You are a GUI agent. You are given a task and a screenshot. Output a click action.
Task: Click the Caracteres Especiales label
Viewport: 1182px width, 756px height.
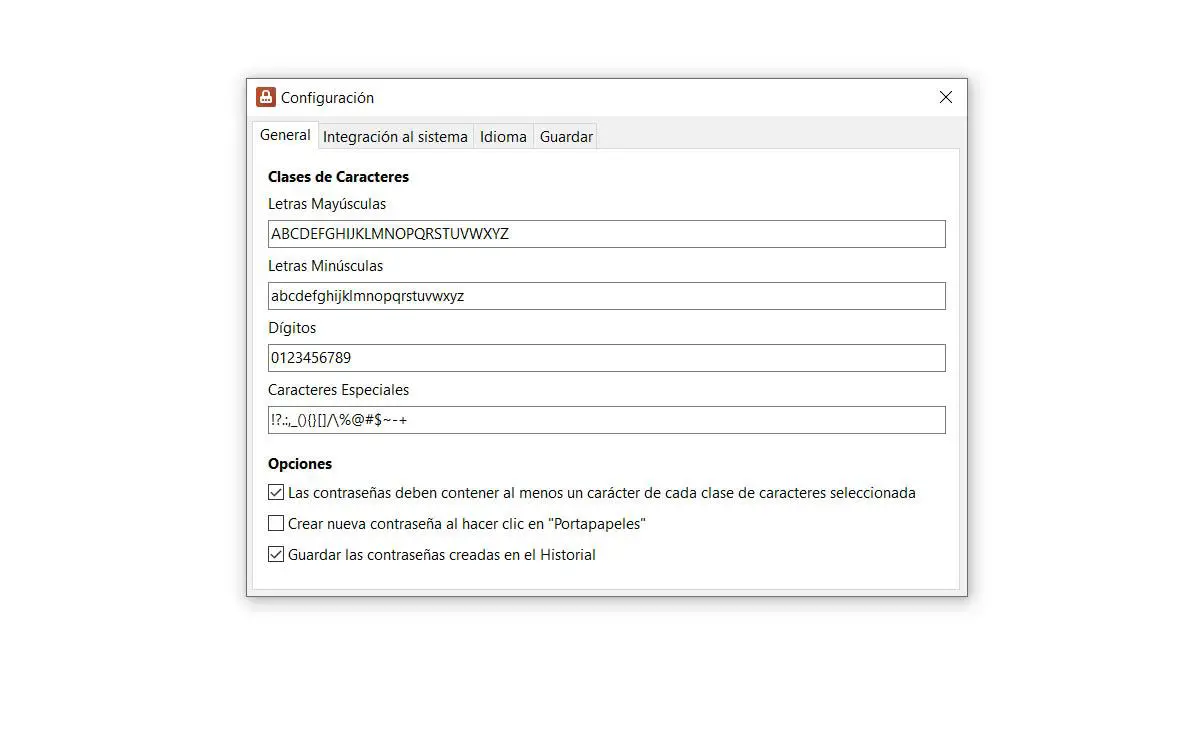click(338, 390)
